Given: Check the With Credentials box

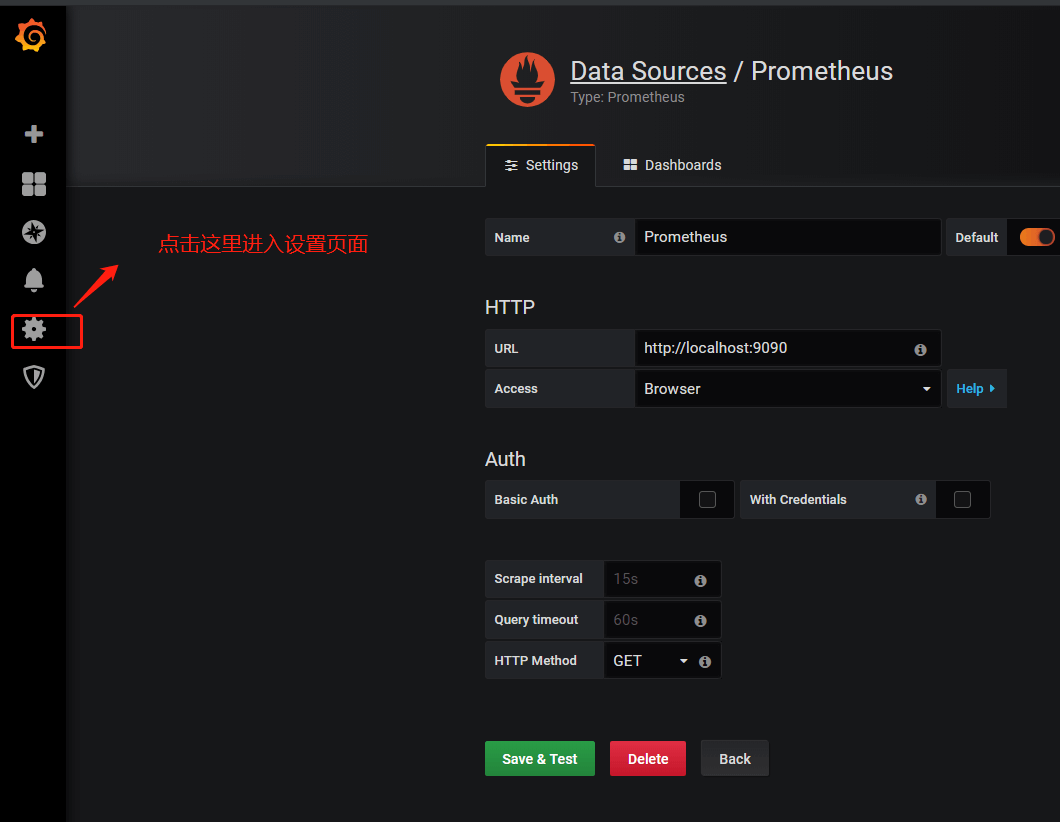Looking at the screenshot, I should [x=963, y=499].
